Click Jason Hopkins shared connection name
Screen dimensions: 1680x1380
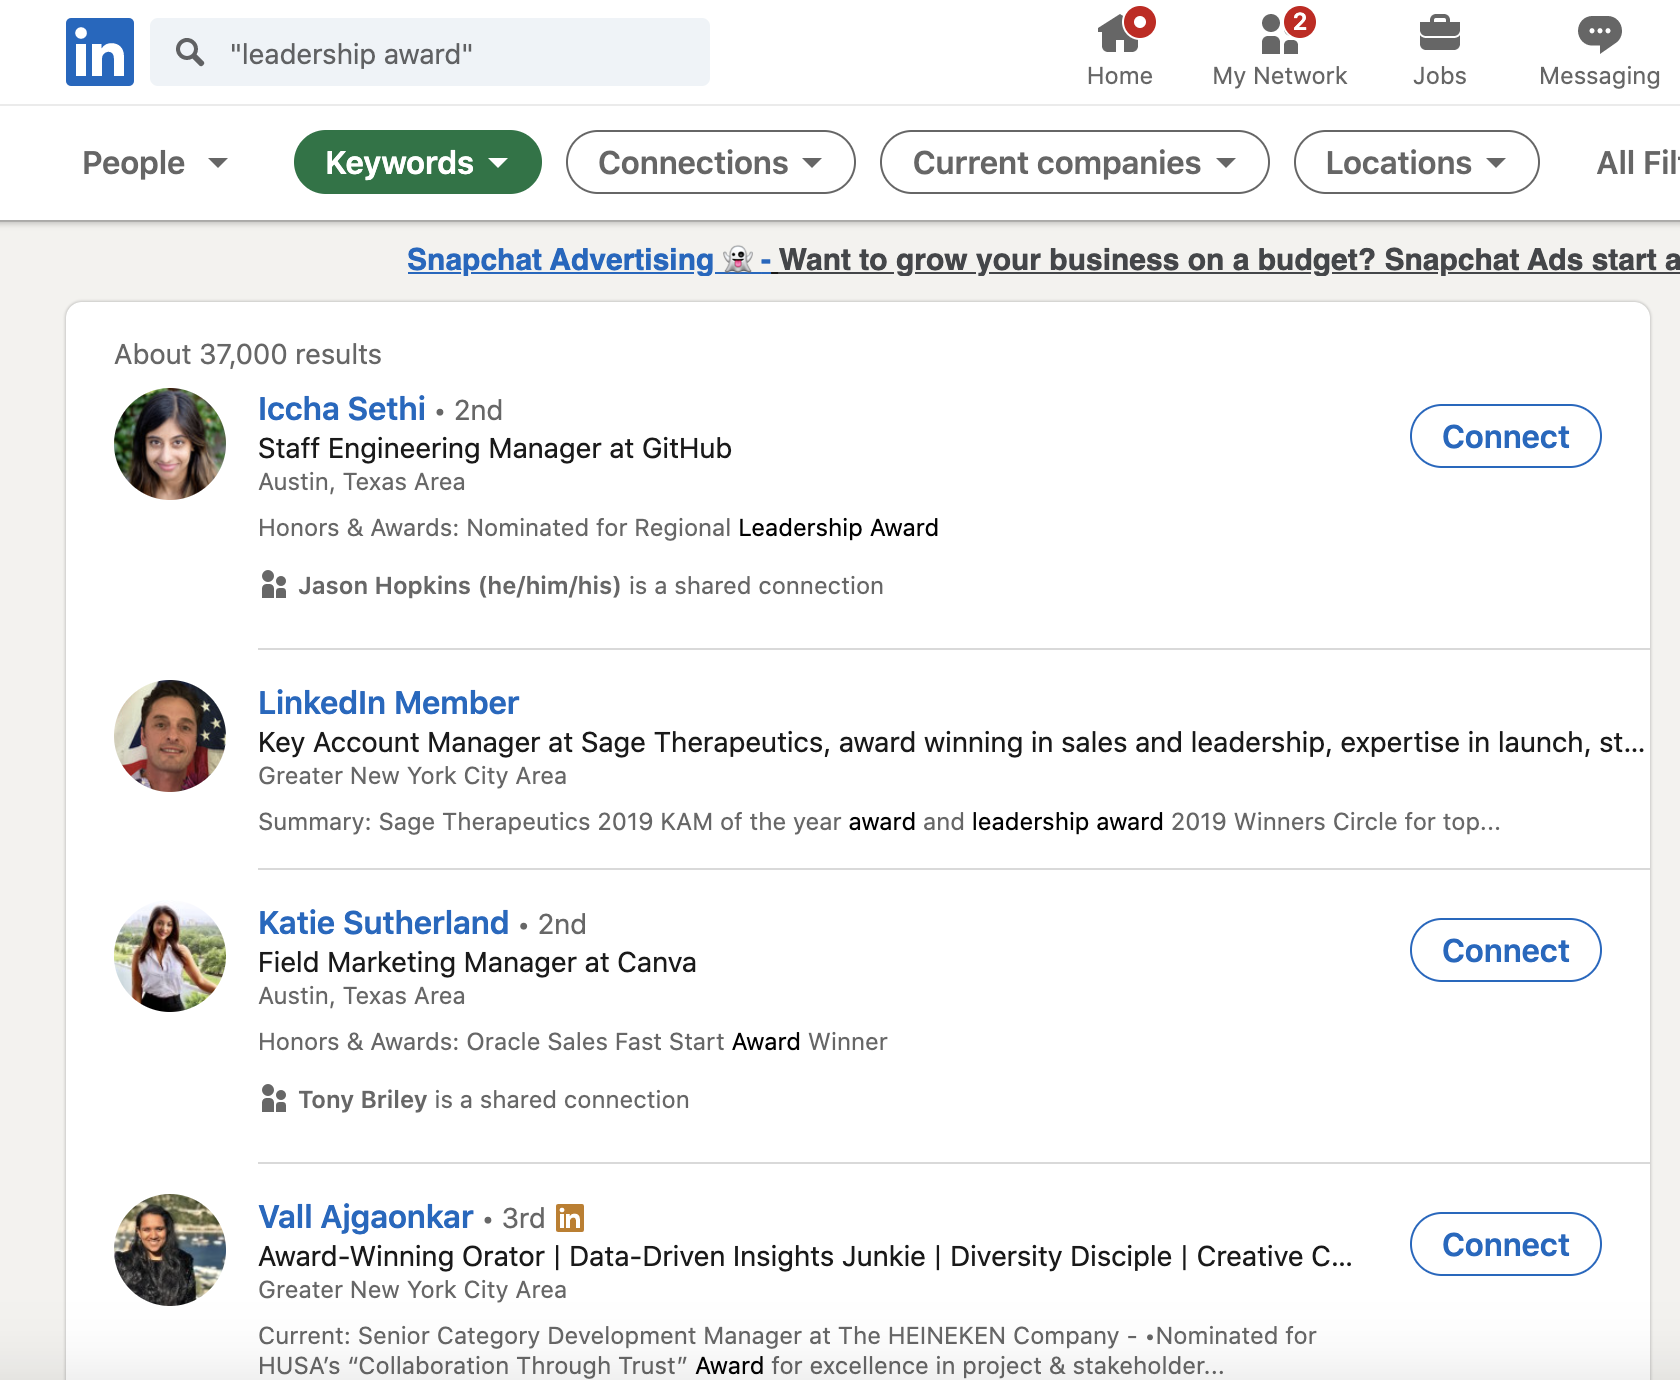click(459, 586)
